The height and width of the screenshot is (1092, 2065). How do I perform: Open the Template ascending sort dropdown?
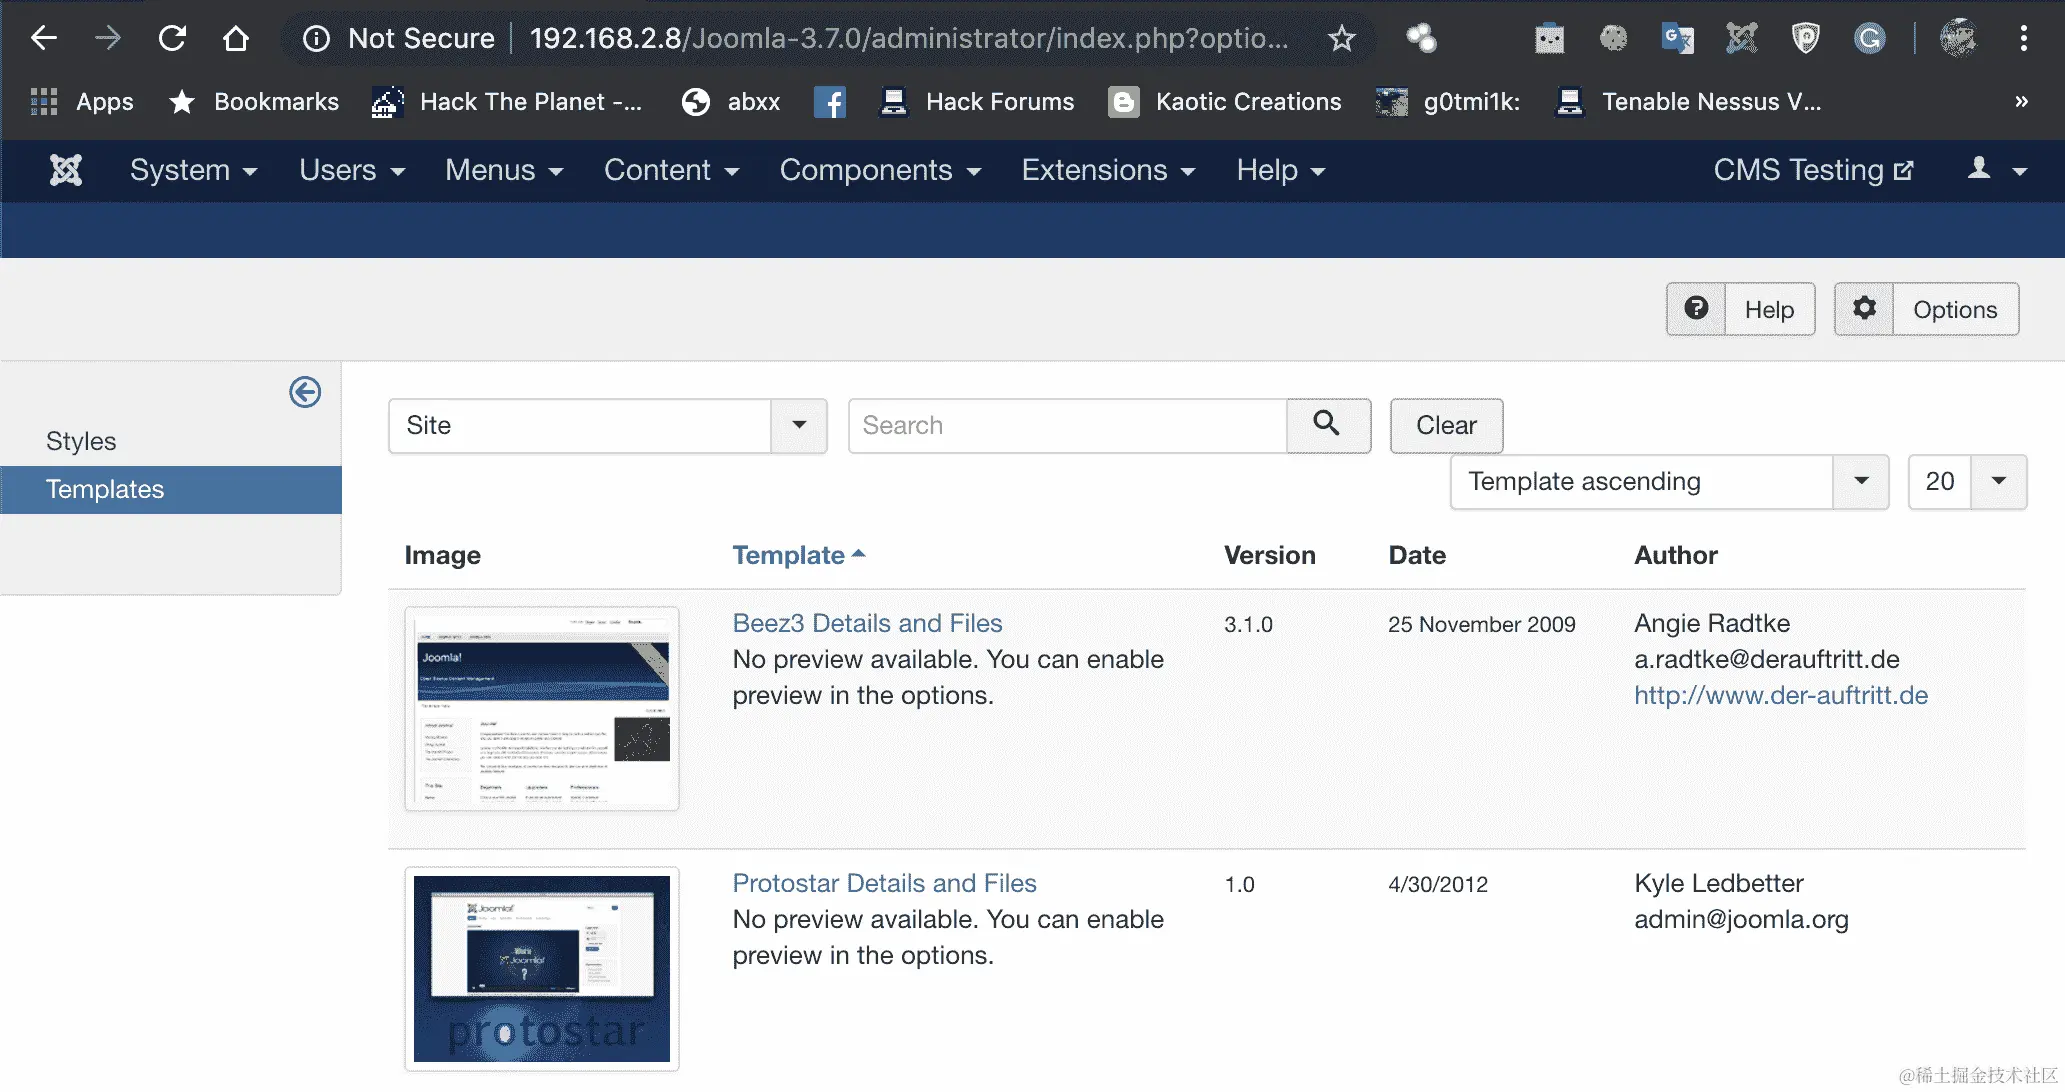point(1860,481)
